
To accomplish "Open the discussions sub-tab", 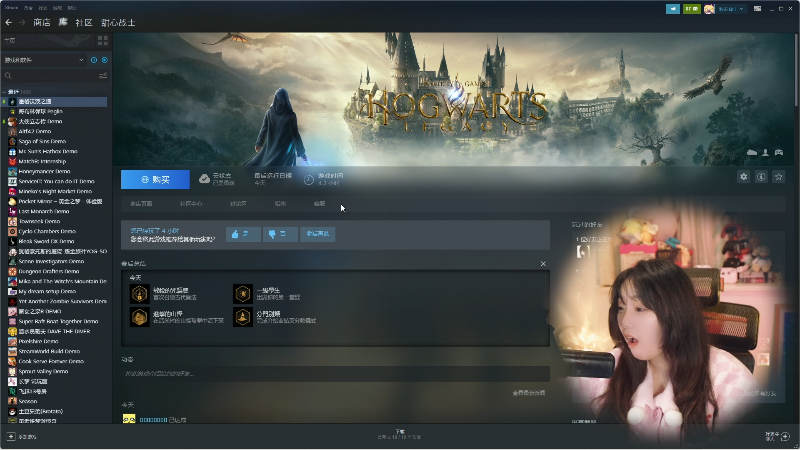I will (238, 204).
